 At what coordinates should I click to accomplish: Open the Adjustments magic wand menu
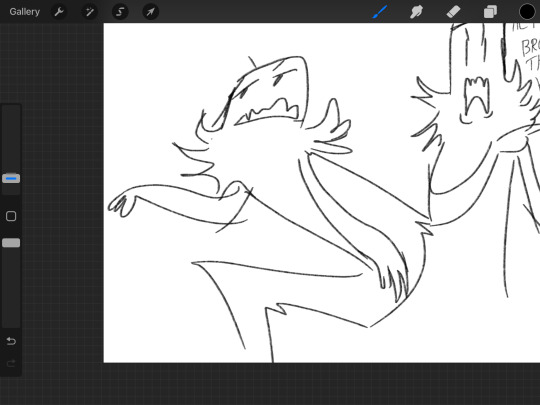click(x=90, y=12)
